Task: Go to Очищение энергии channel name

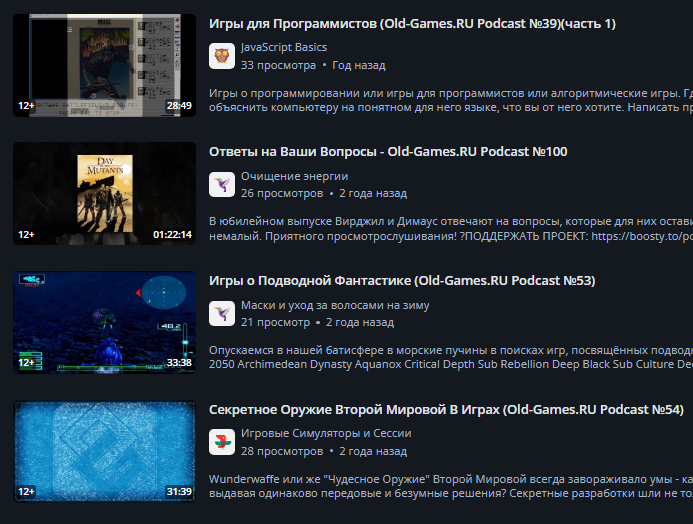Action: pyautogui.click(x=294, y=176)
